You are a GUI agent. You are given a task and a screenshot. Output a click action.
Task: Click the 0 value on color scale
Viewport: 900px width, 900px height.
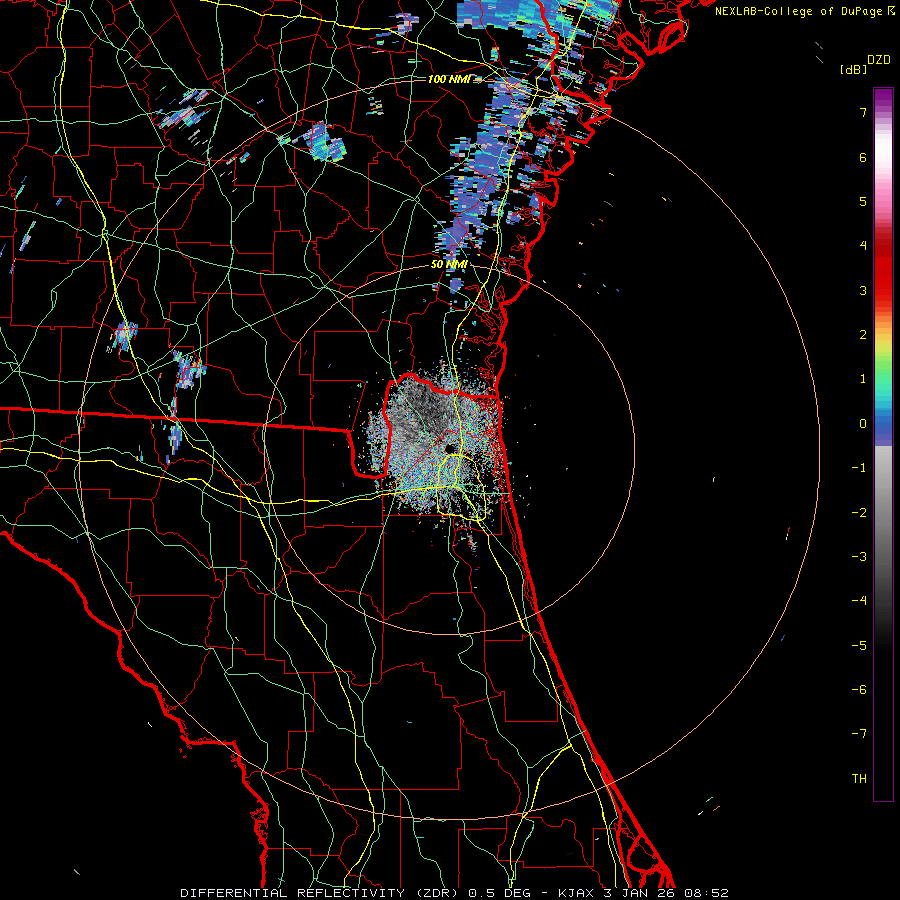[x=863, y=424]
